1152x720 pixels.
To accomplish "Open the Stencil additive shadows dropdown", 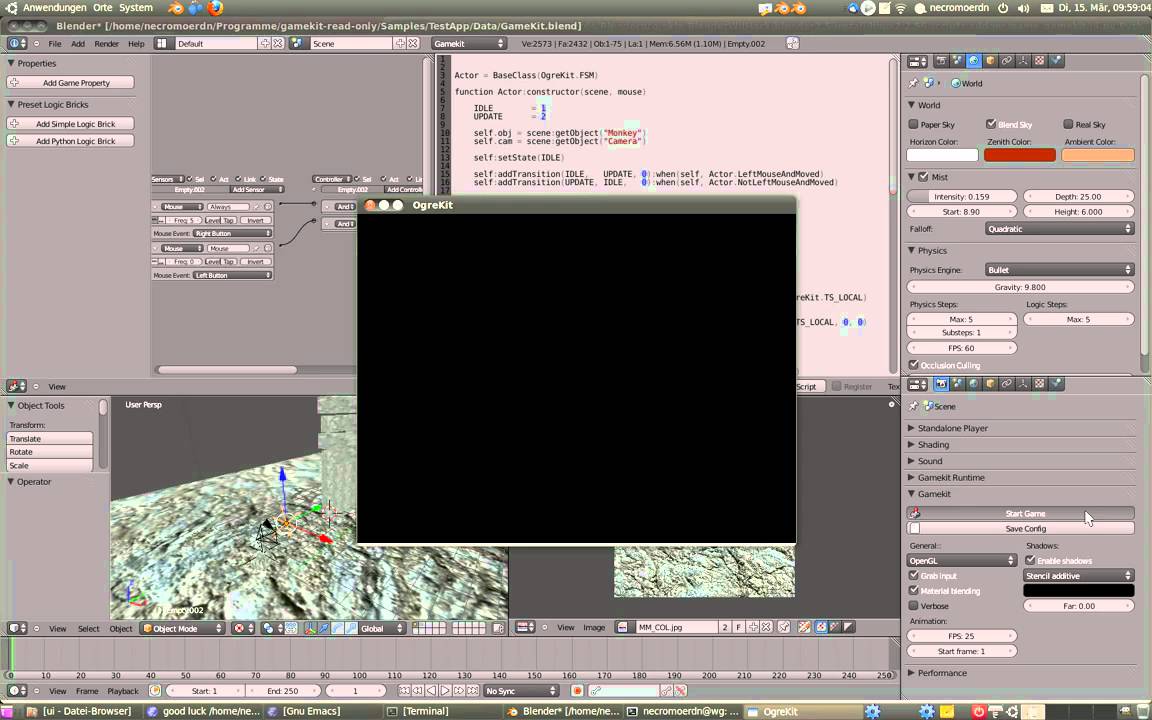I will click(x=1079, y=575).
